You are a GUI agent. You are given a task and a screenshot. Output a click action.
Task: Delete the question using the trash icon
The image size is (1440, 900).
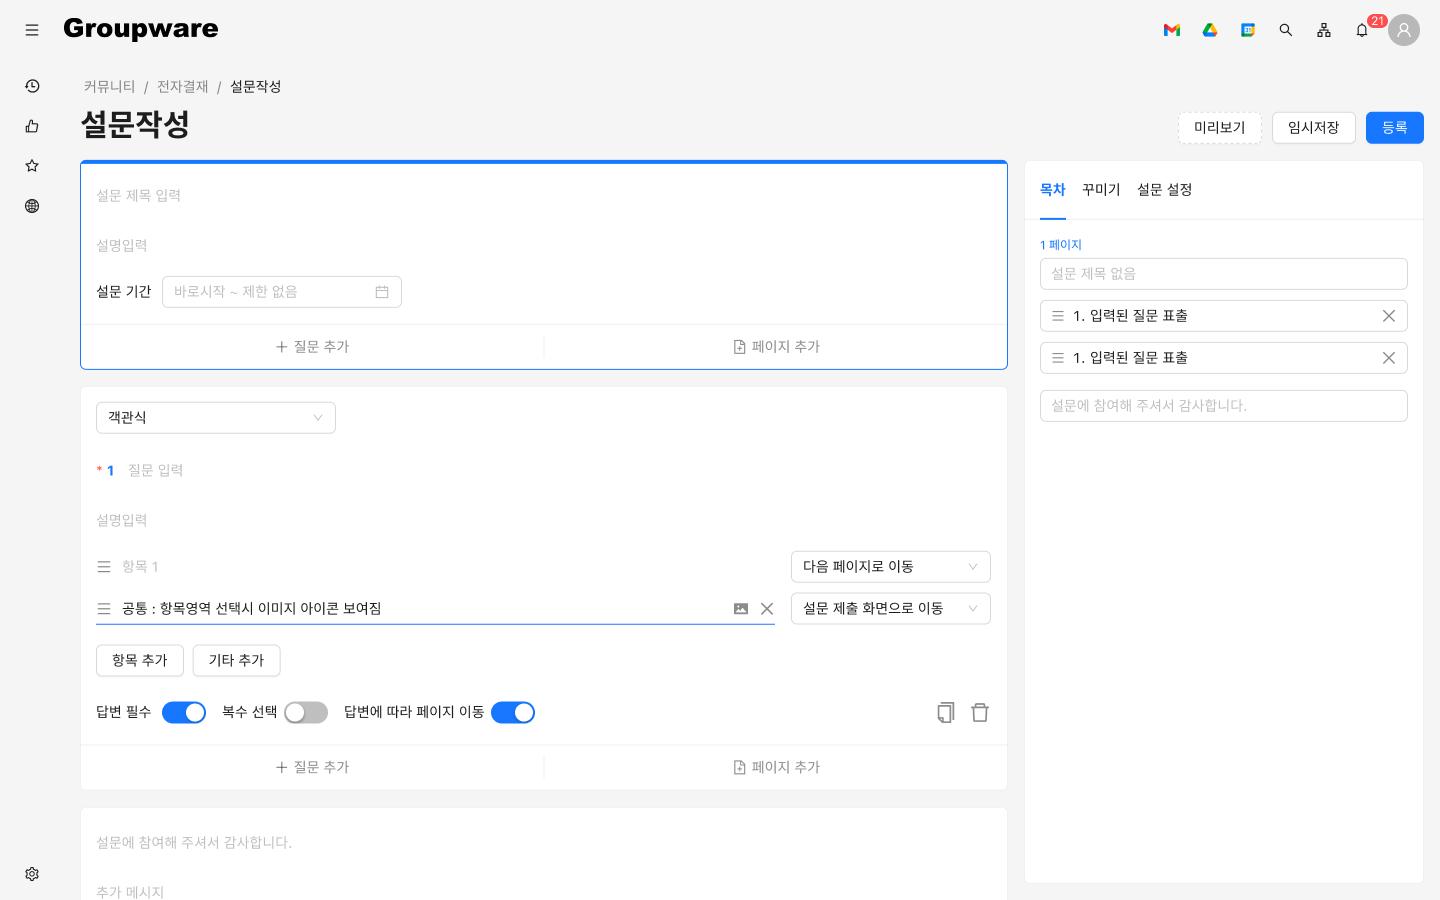980,712
